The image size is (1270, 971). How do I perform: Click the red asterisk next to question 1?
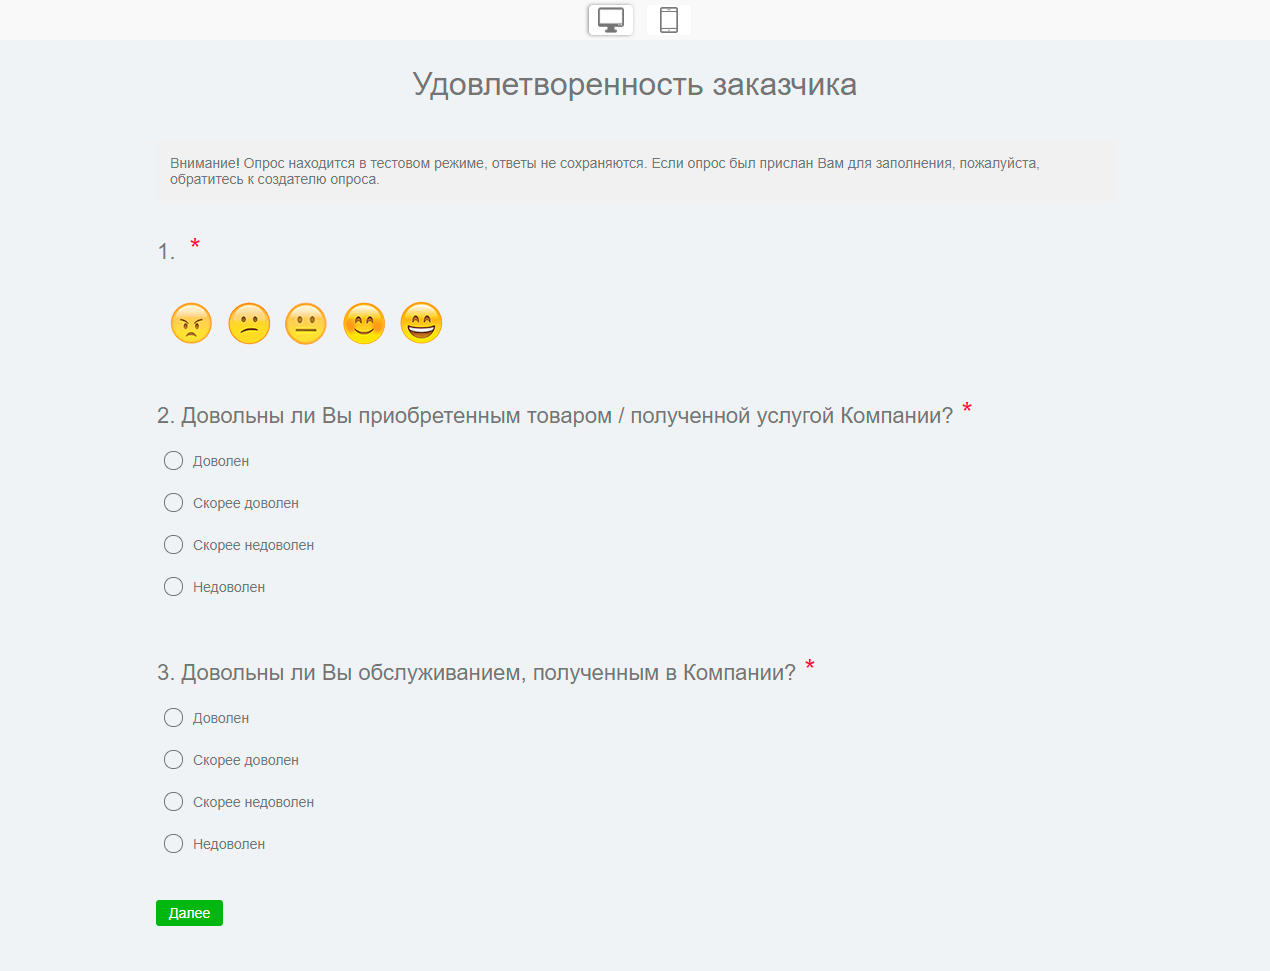point(195,245)
